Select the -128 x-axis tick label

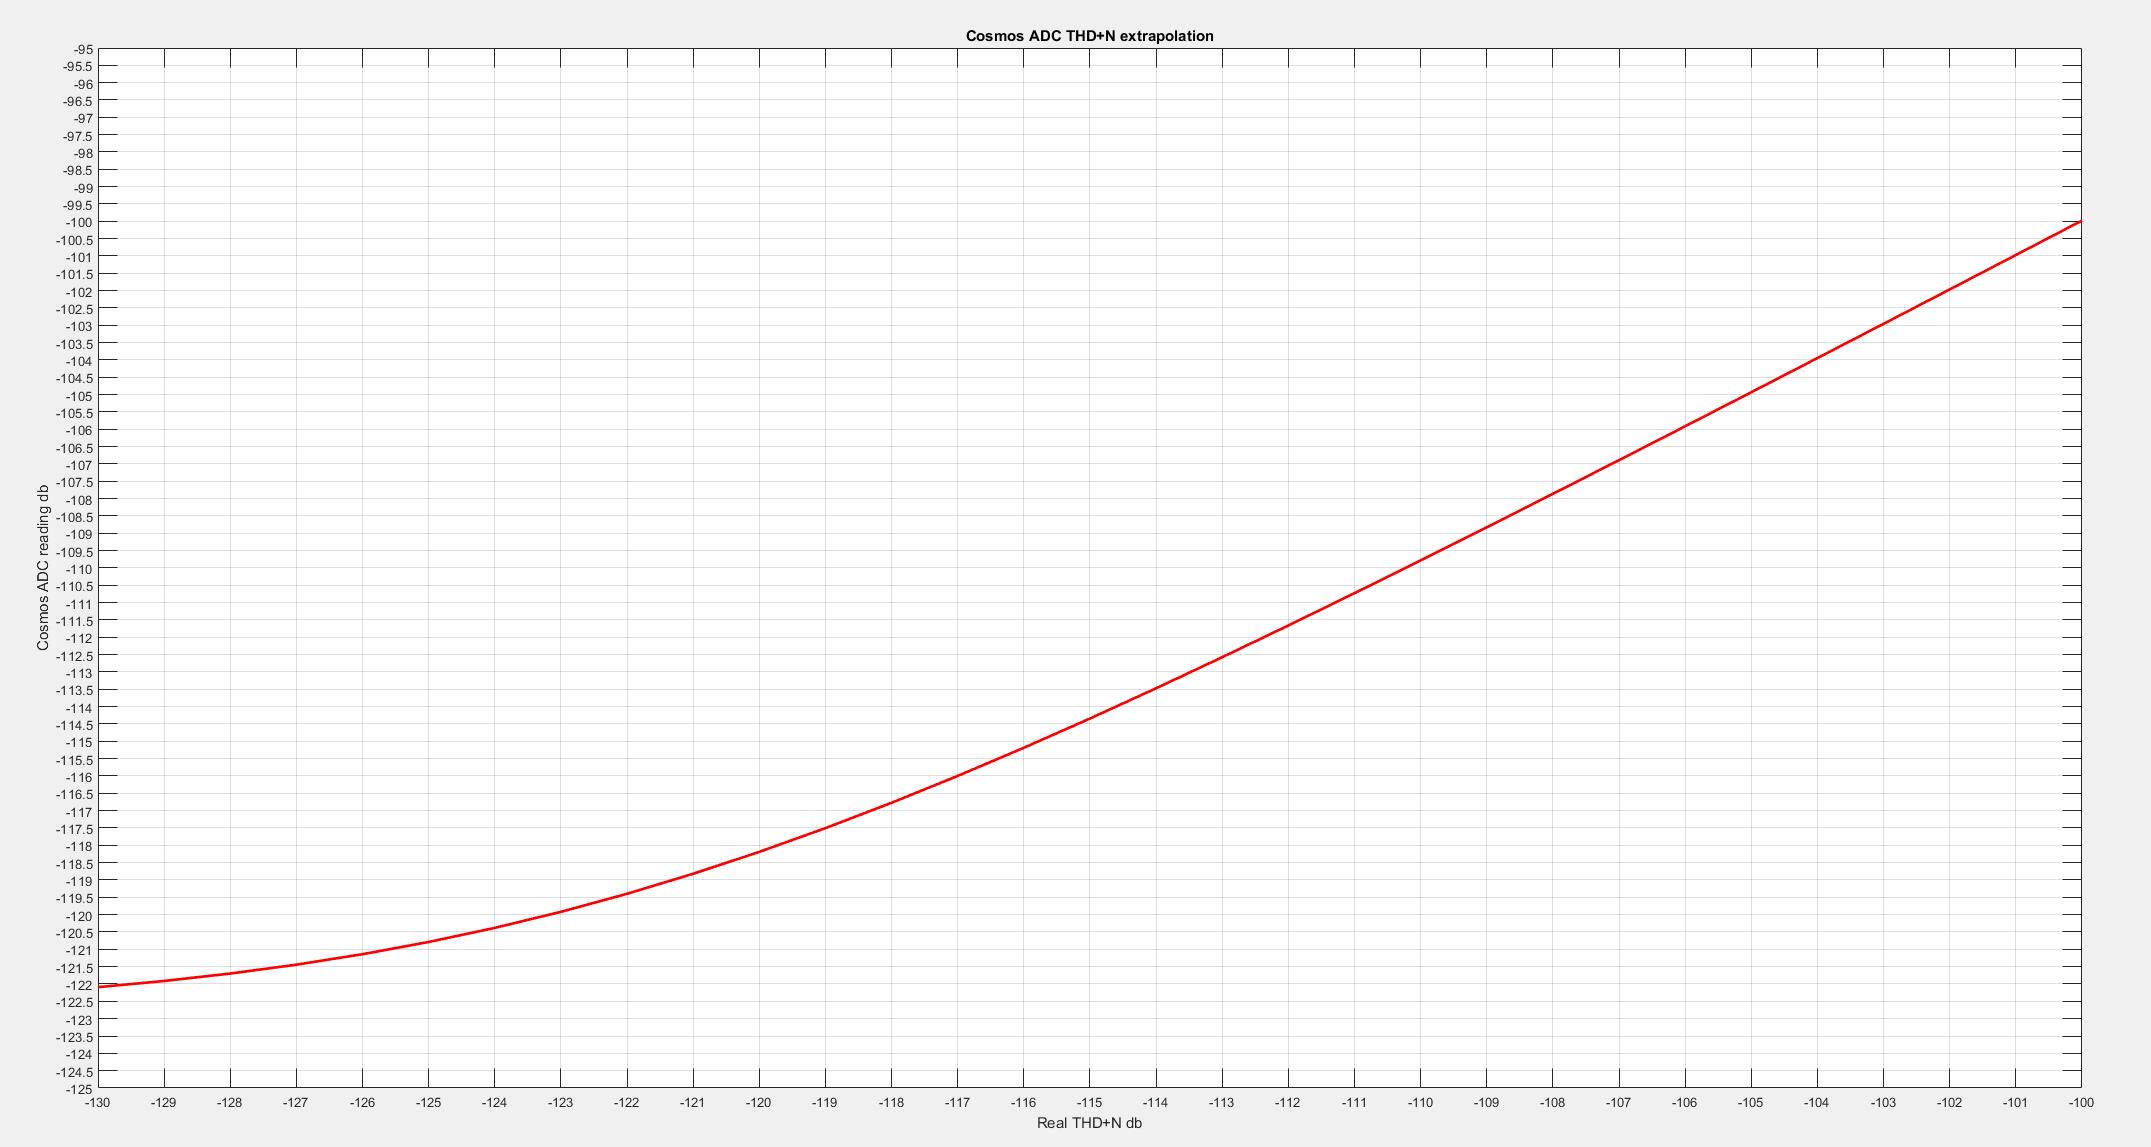point(230,1102)
